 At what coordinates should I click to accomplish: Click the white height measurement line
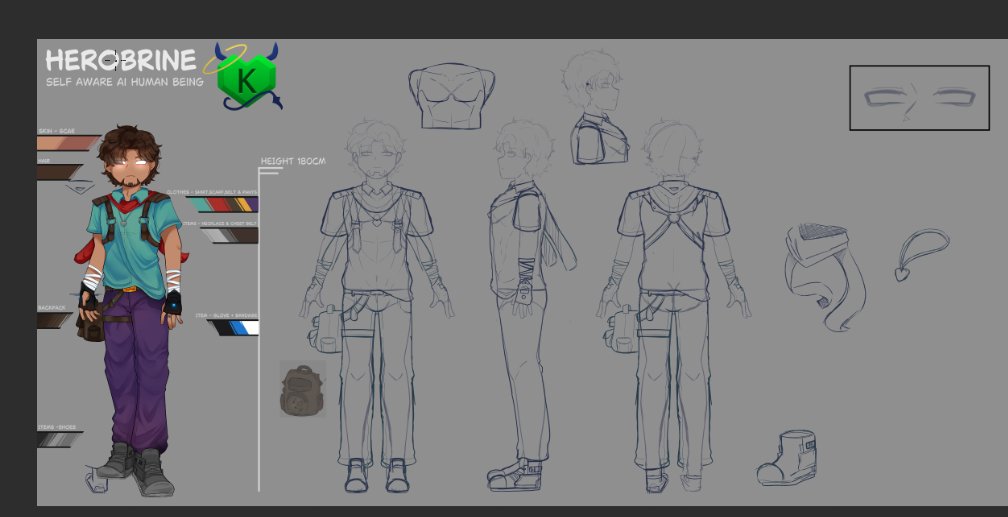tap(259, 329)
